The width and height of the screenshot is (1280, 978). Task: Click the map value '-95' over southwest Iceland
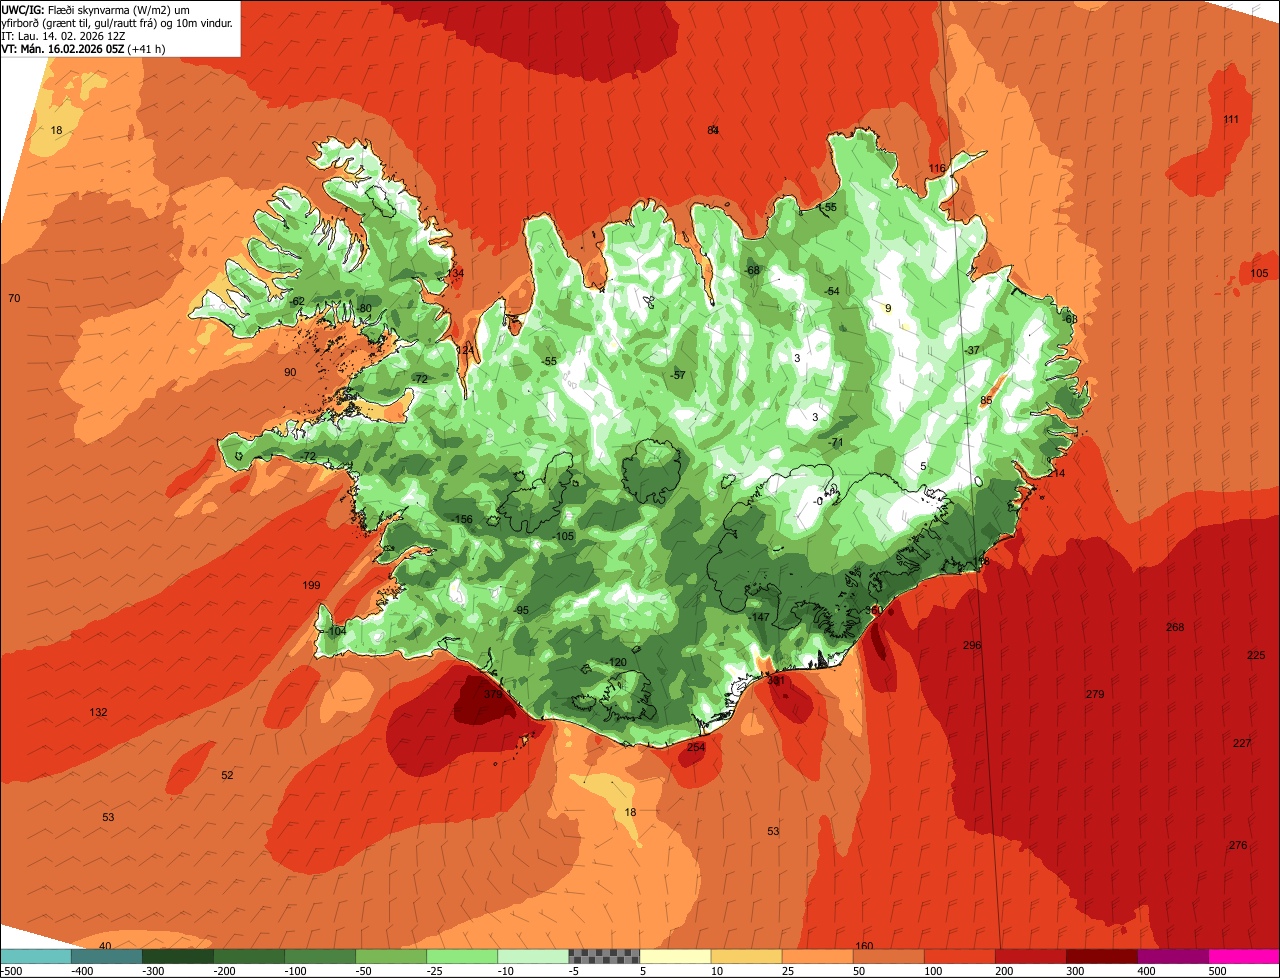coord(521,610)
